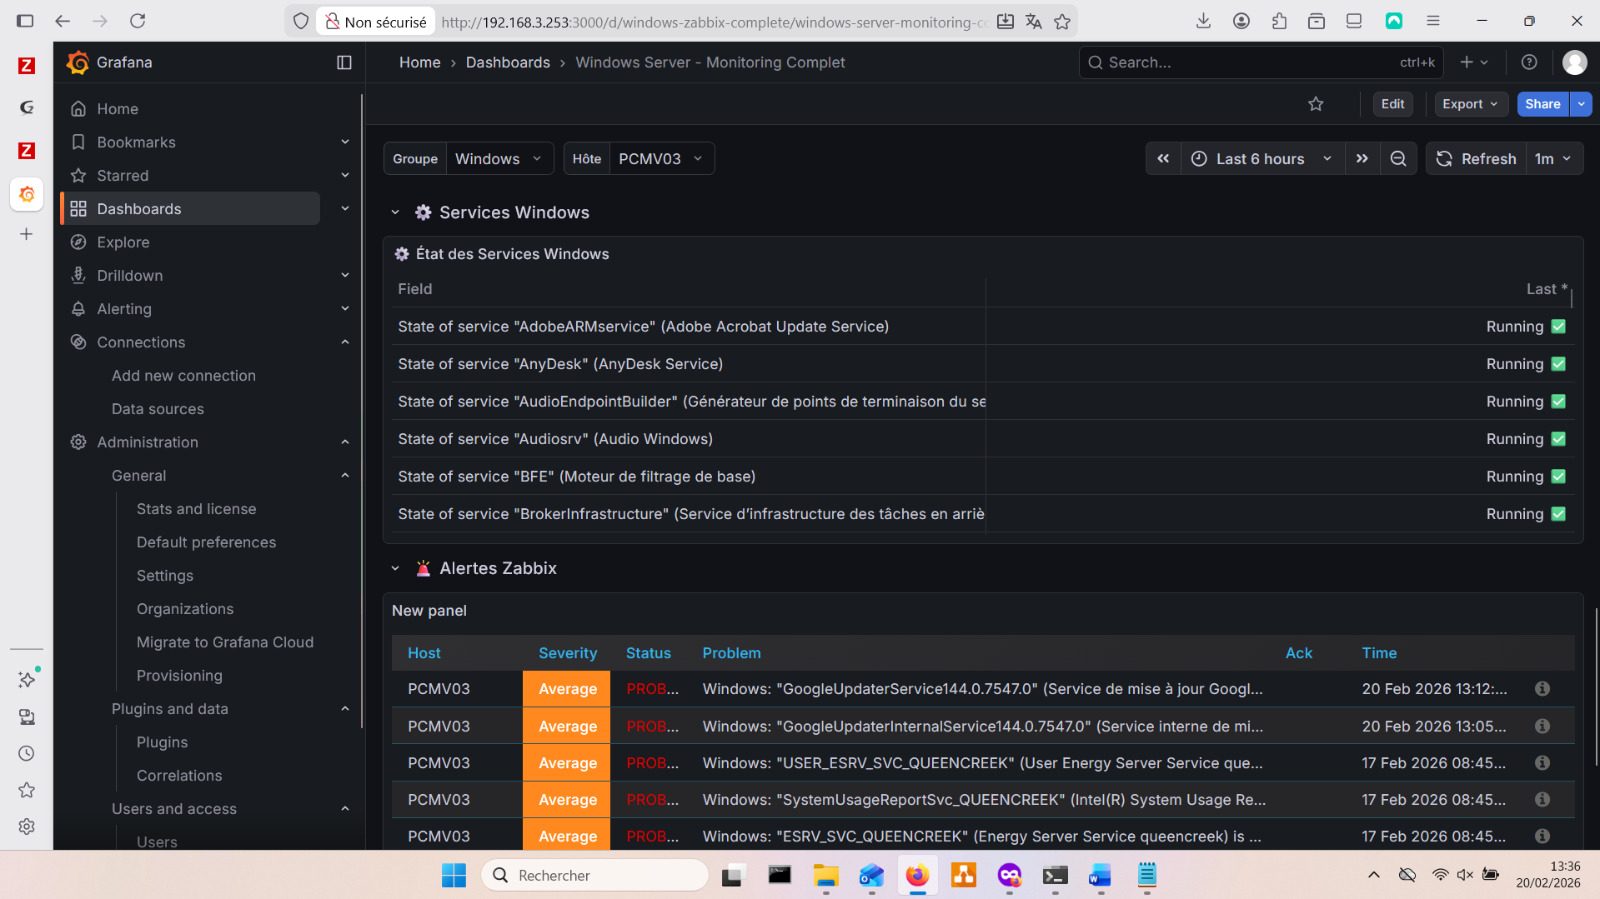
Task: Focus the Grafana Search field
Action: pos(1262,62)
